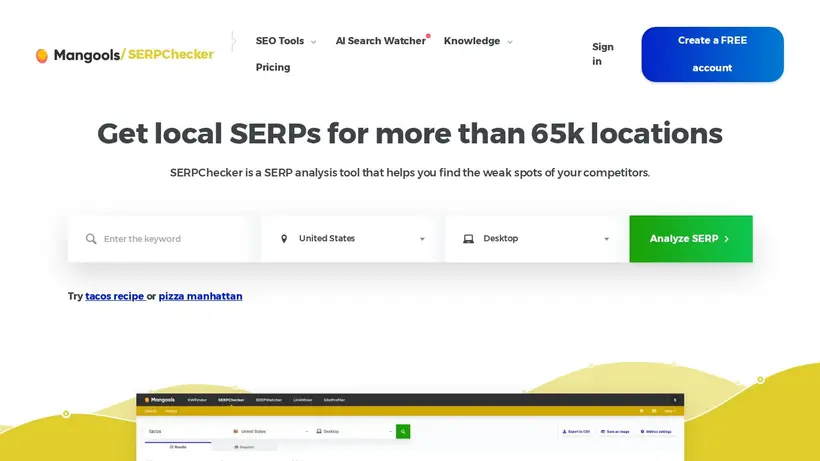Image resolution: width=820 pixels, height=461 pixels.
Task: Open the United States location dropdown
Action: tap(349, 239)
